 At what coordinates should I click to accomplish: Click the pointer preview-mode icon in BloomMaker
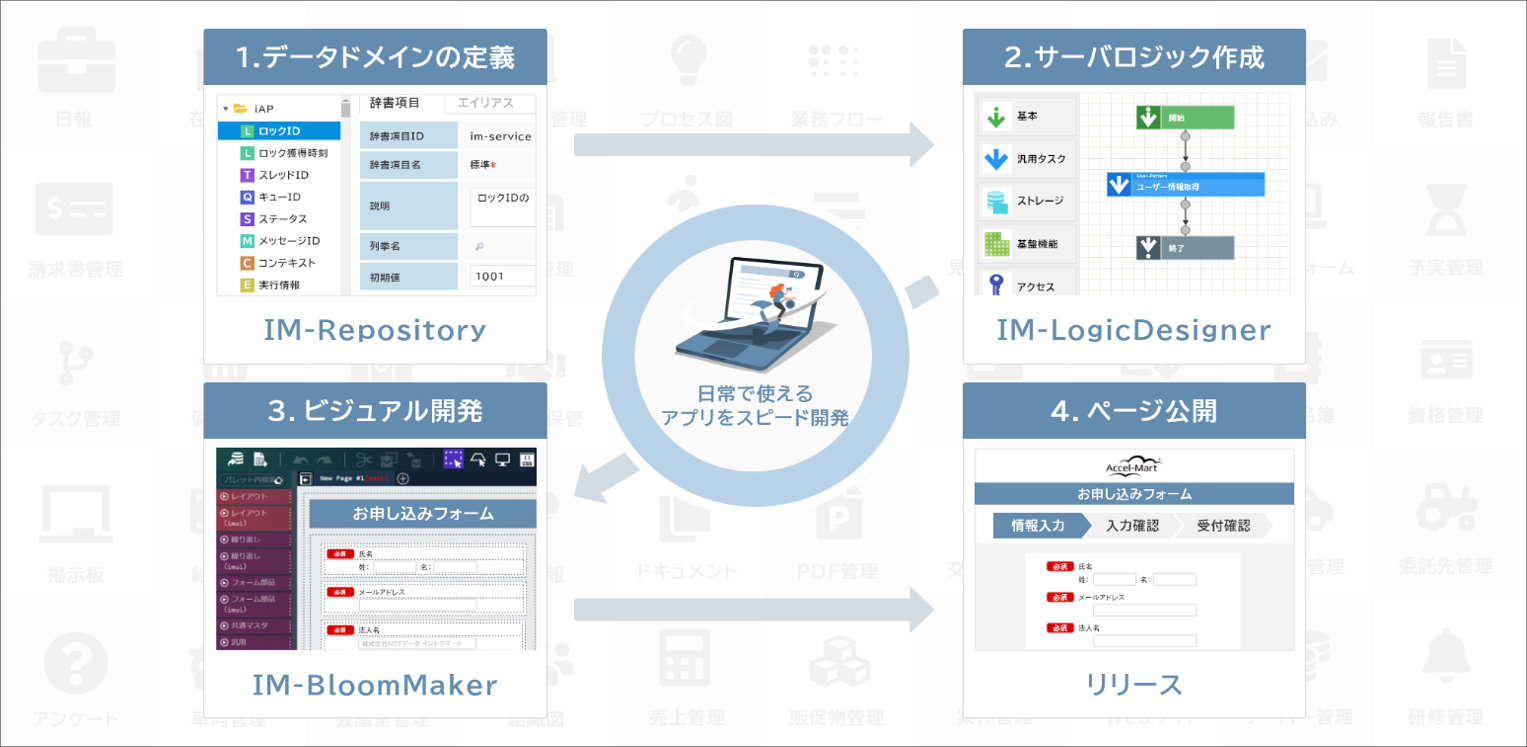[478, 460]
